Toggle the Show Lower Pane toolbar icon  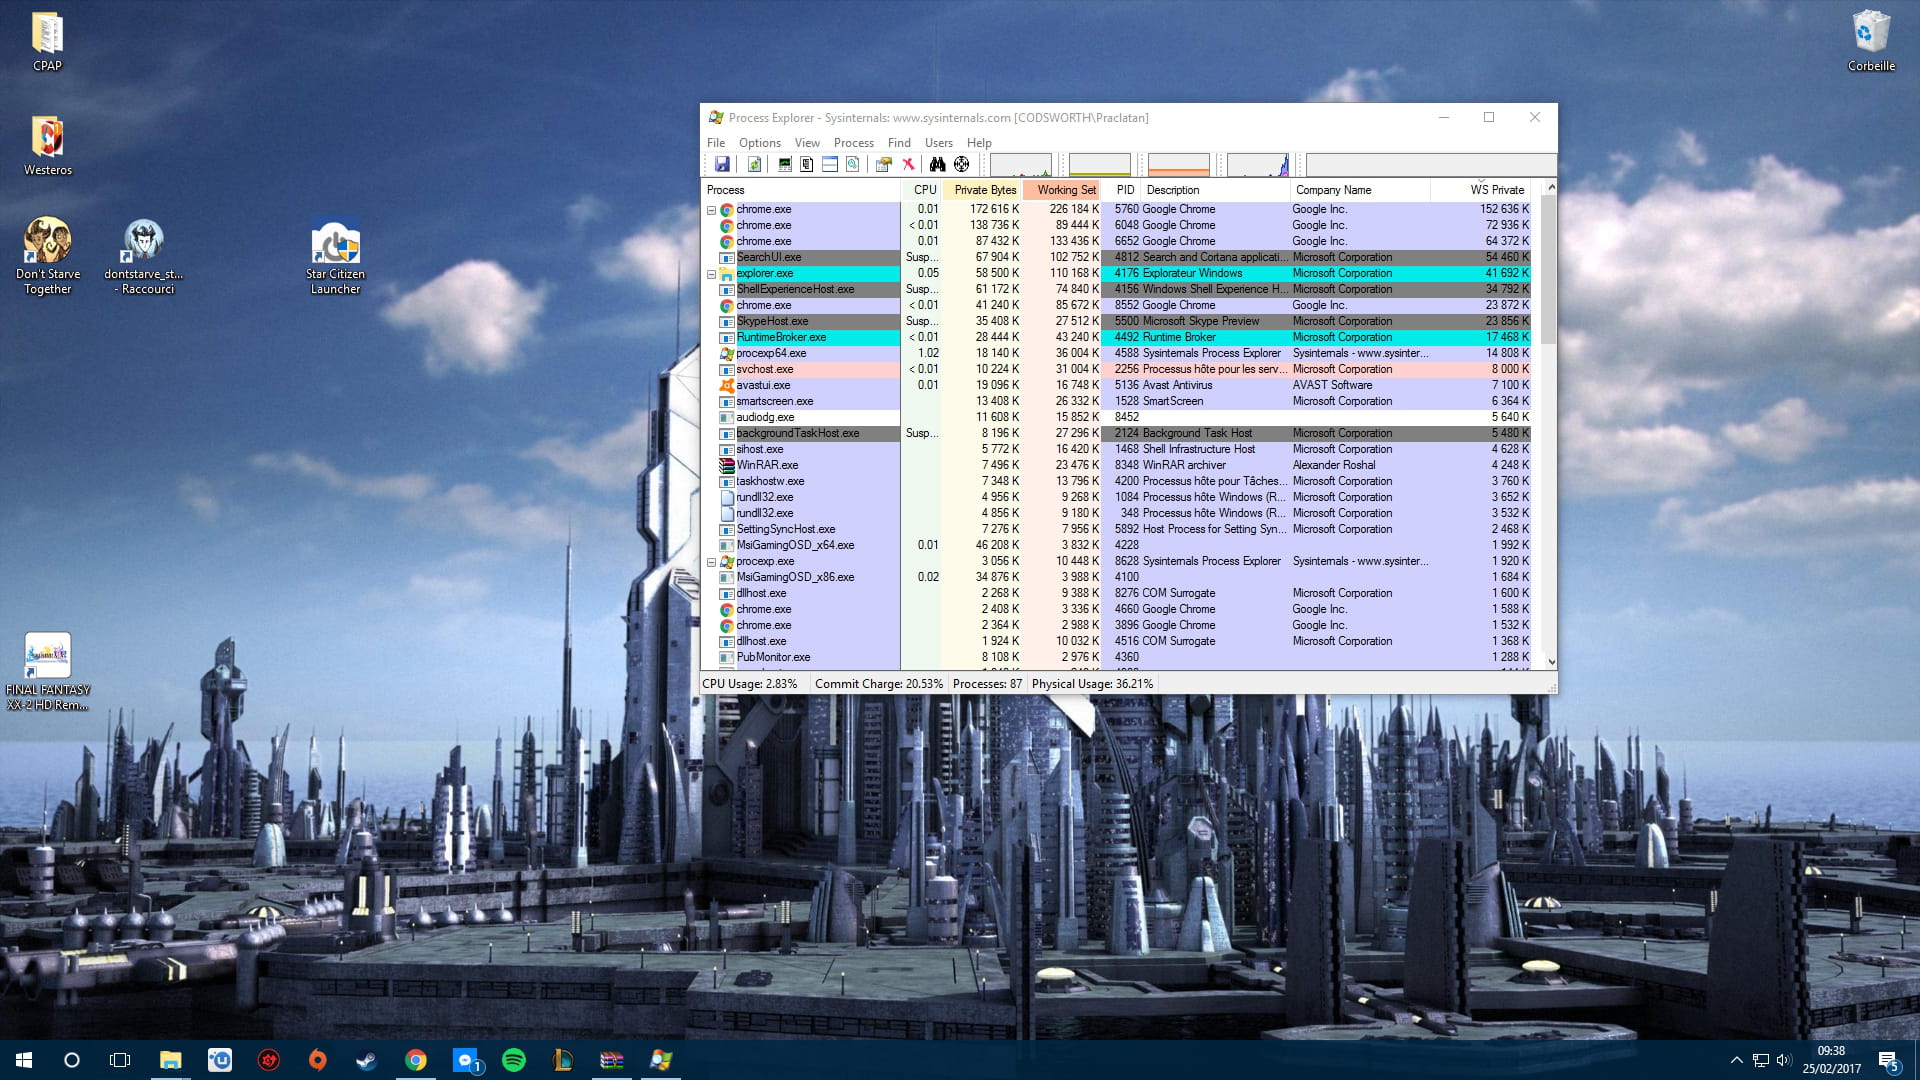tap(830, 165)
